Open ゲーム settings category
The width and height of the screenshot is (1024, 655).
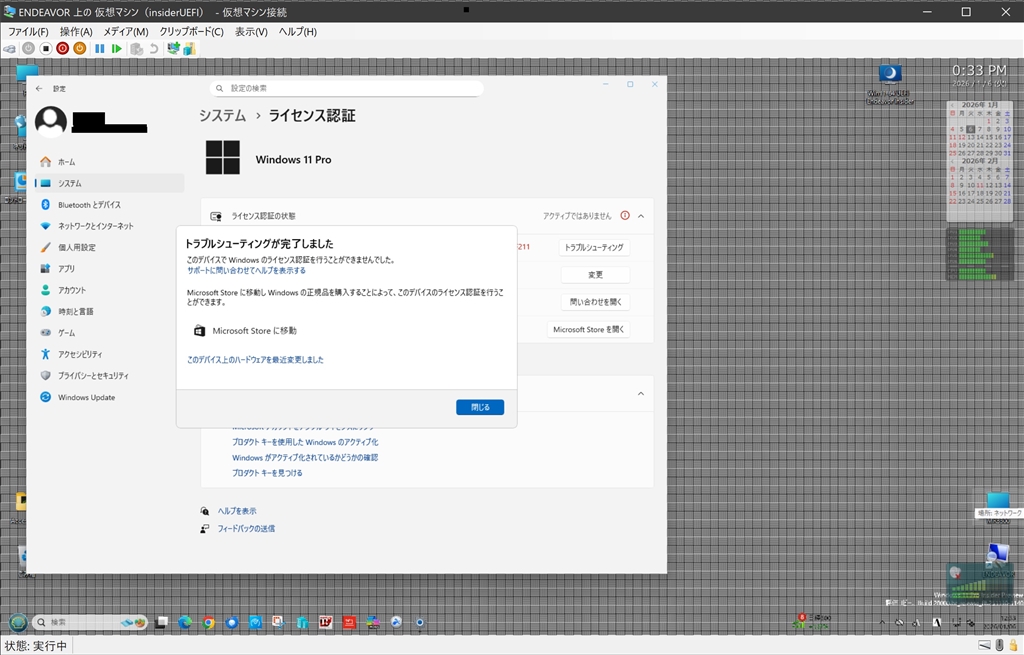[108, 333]
